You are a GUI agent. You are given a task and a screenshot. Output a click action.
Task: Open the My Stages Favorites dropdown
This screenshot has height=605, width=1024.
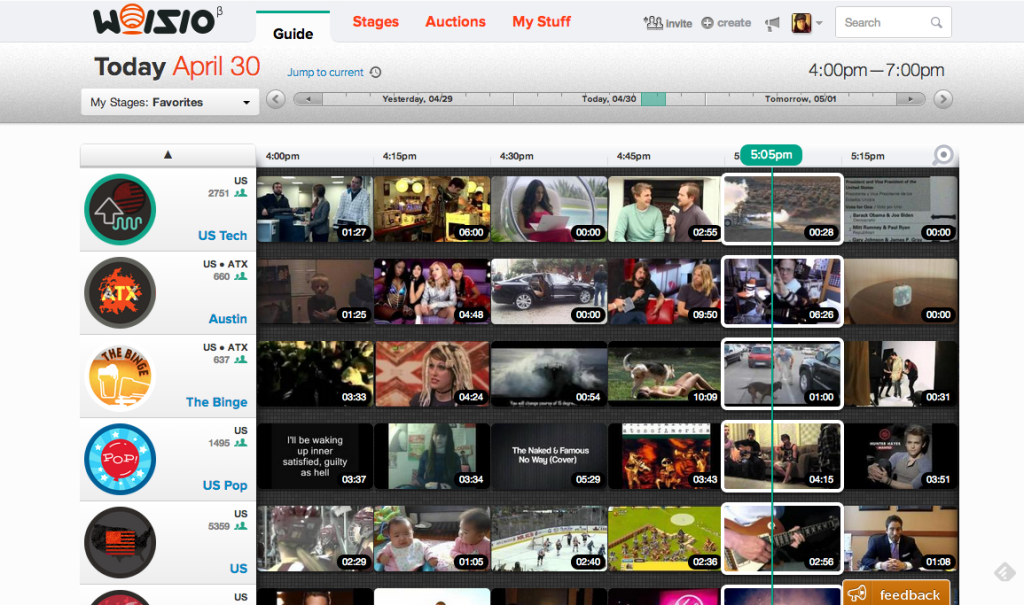[x=170, y=102]
